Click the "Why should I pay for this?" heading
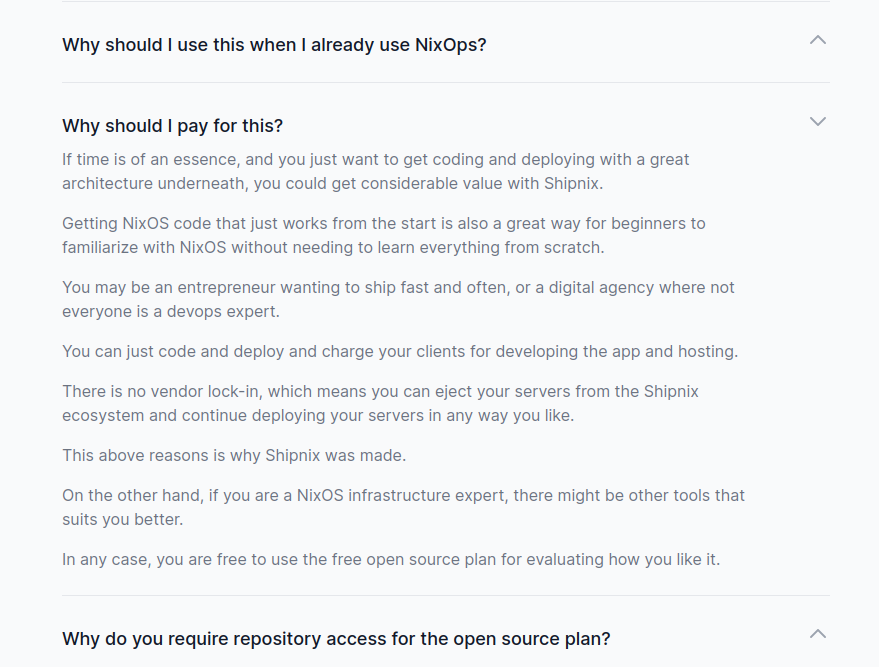This screenshot has width=879, height=667. click(x=172, y=126)
